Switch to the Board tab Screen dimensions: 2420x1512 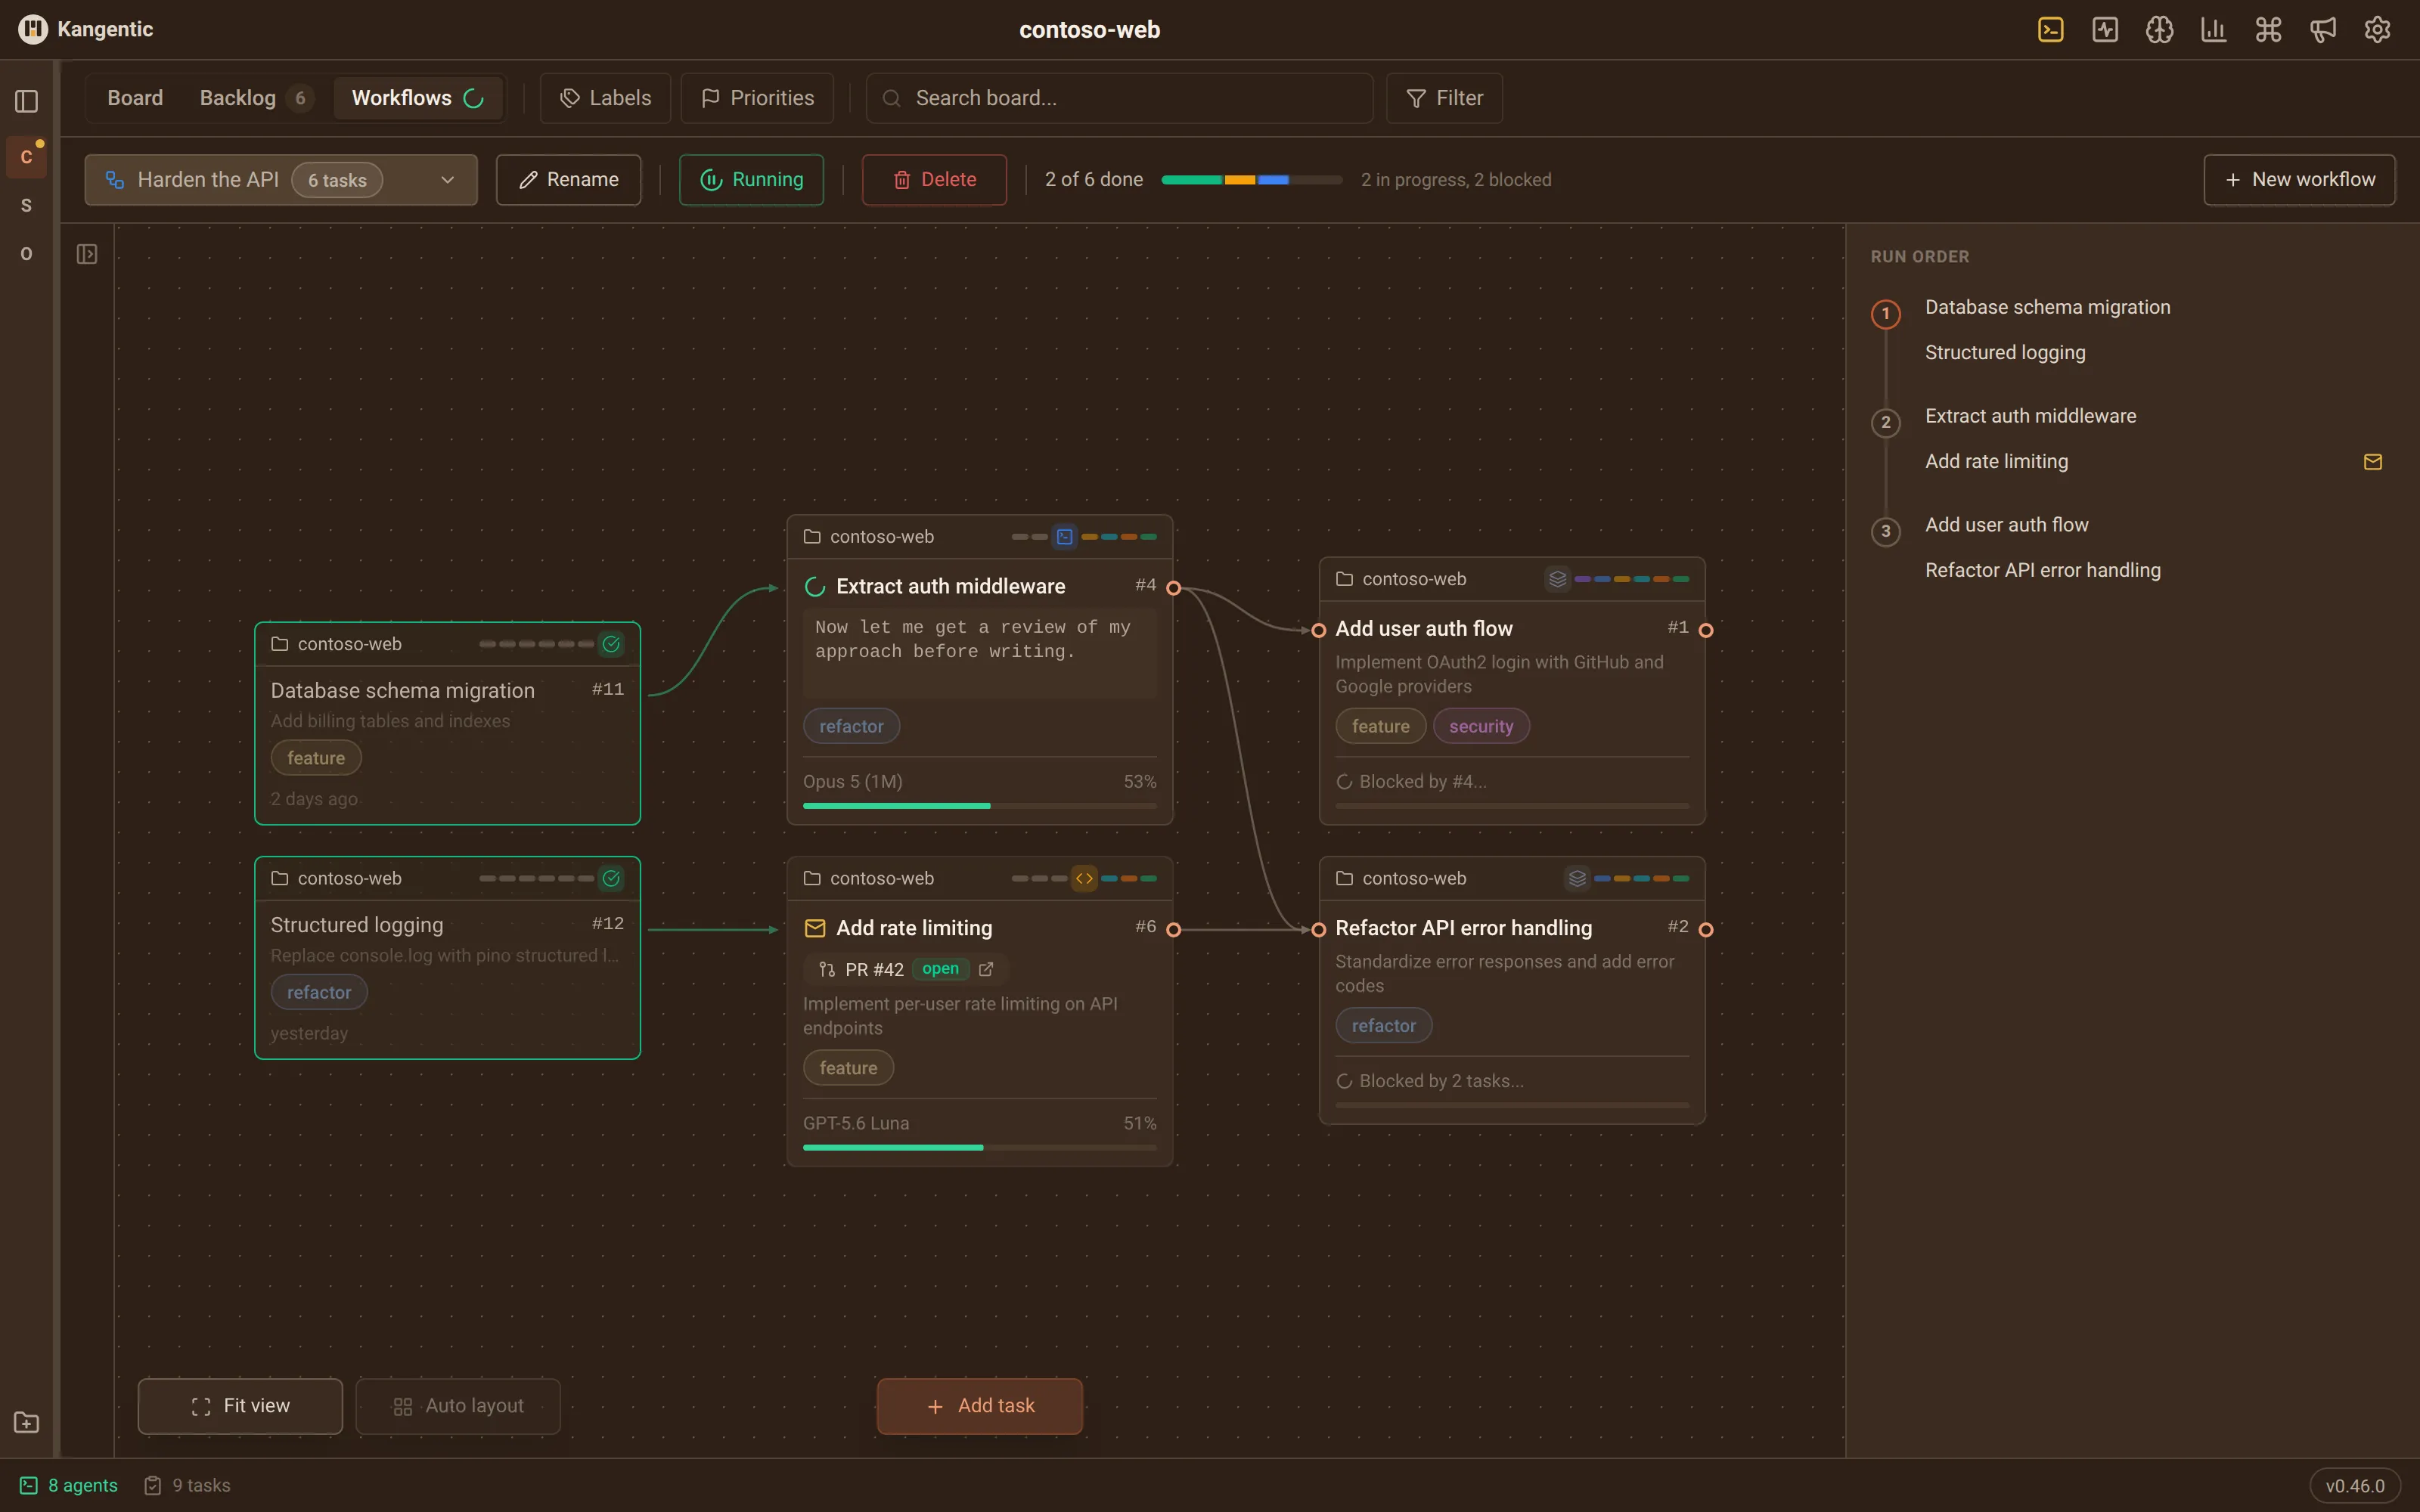coord(135,98)
